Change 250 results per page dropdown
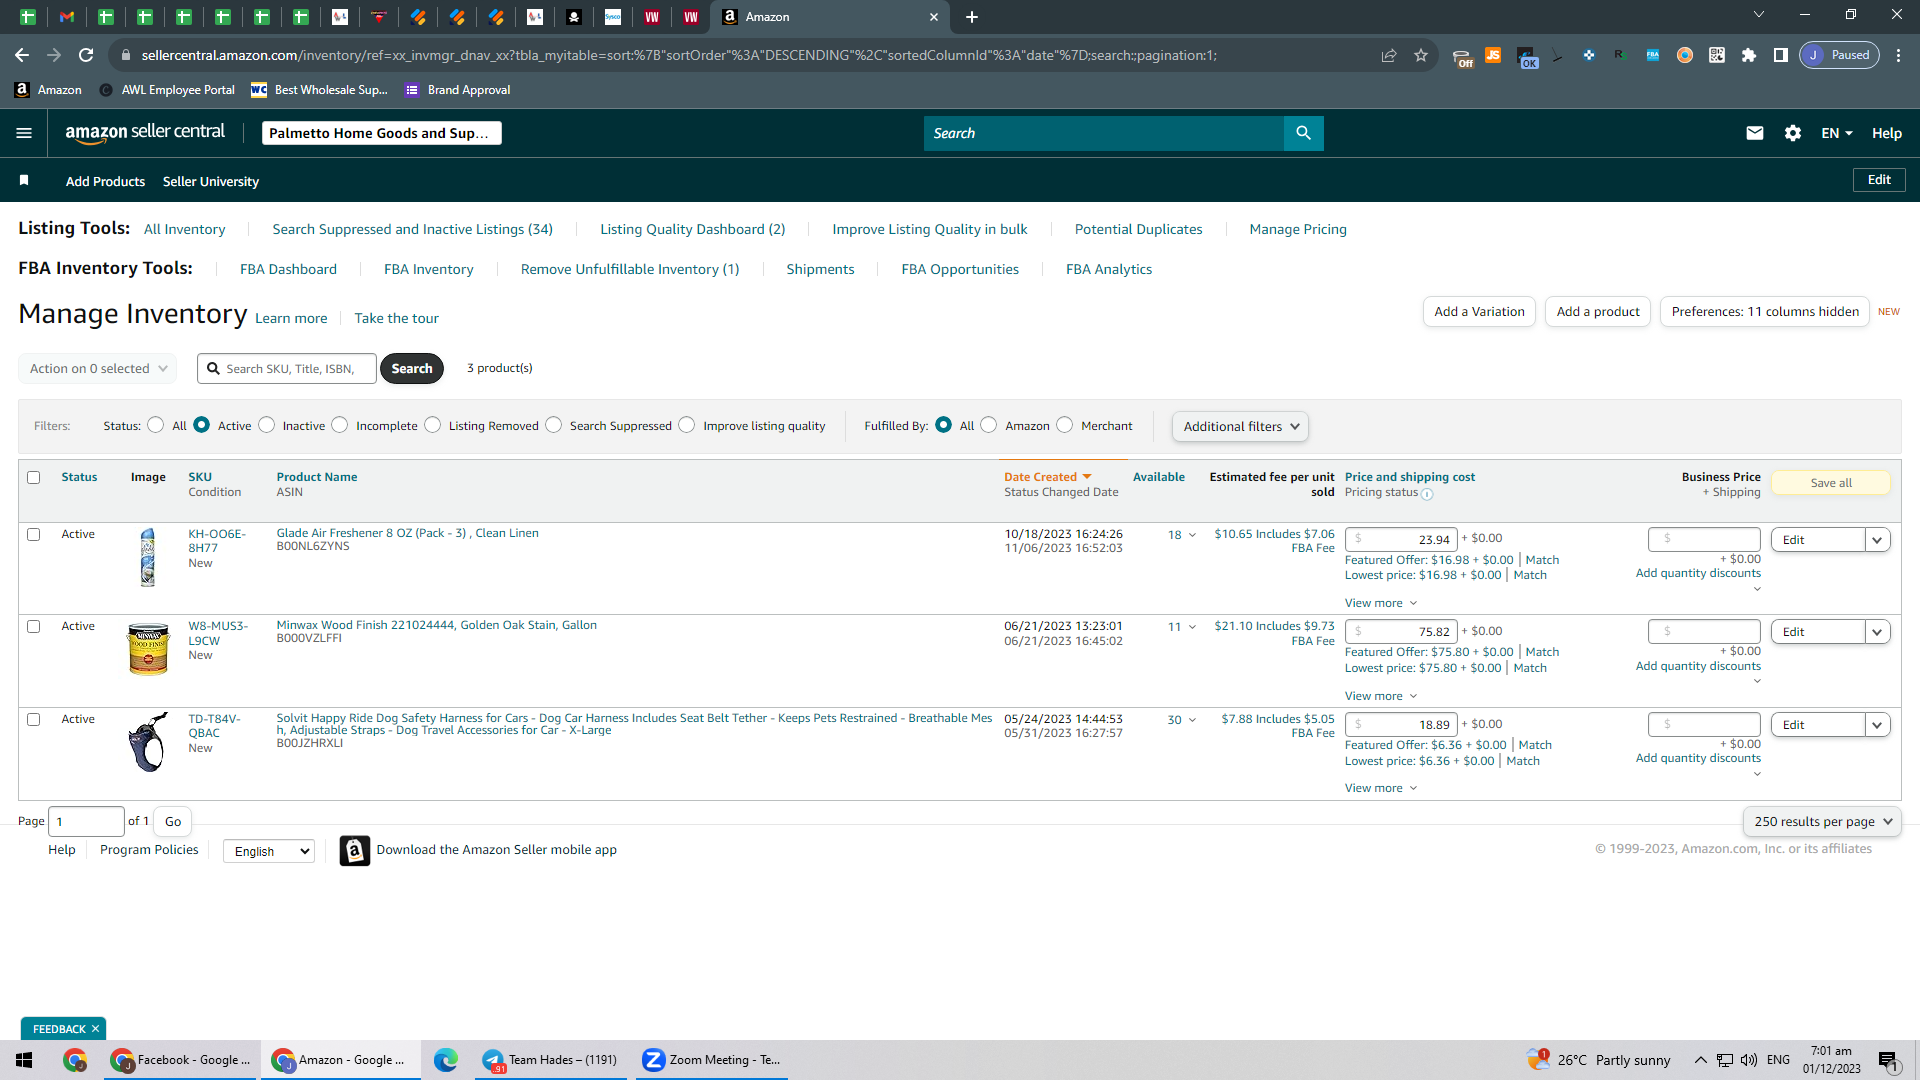The width and height of the screenshot is (1920, 1080). [x=1821, y=821]
